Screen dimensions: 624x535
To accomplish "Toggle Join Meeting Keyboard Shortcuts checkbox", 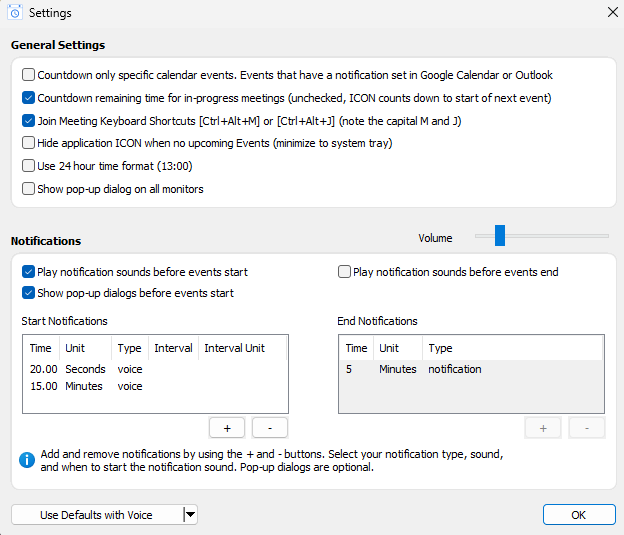I will [x=28, y=121].
